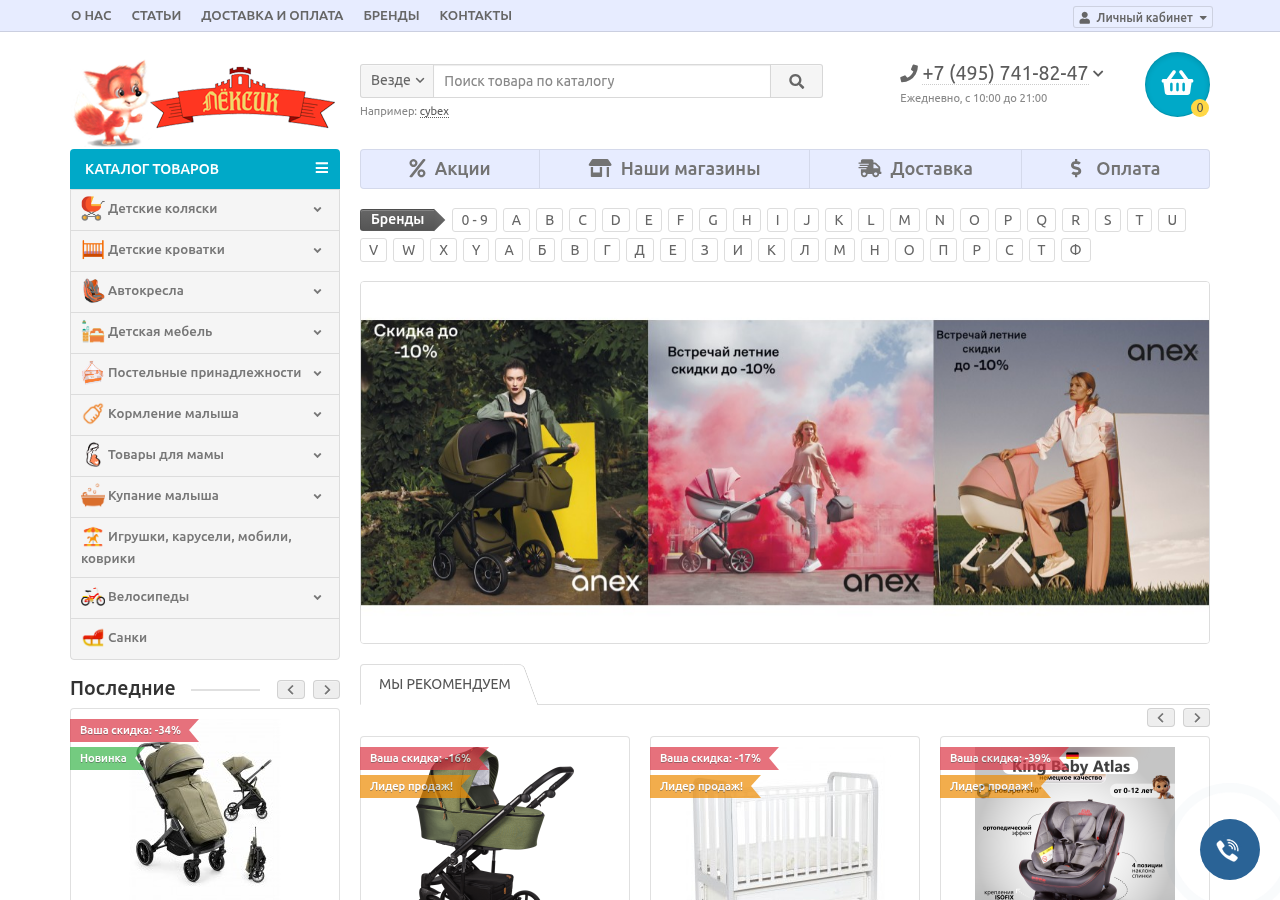
Task: Open ДОСТАВКА И ОПЛАТА top menu link
Action: (272, 16)
